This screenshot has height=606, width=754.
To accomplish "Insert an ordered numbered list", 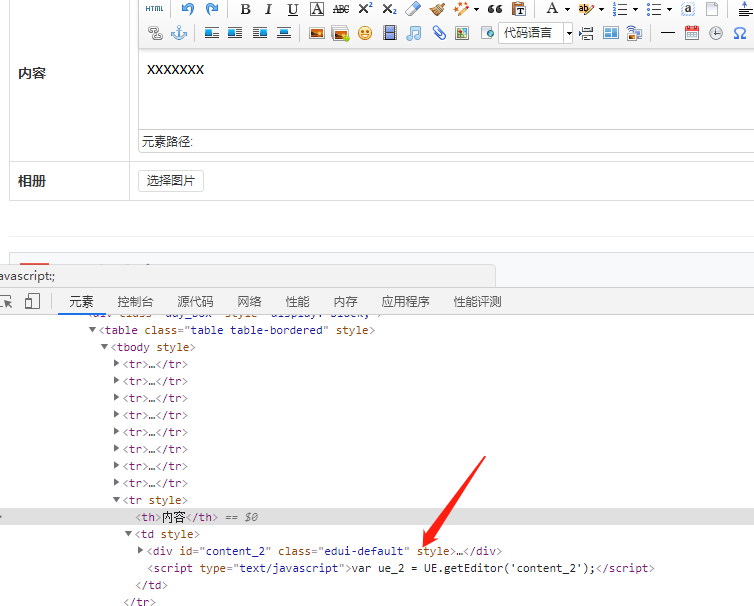I will pos(620,9).
